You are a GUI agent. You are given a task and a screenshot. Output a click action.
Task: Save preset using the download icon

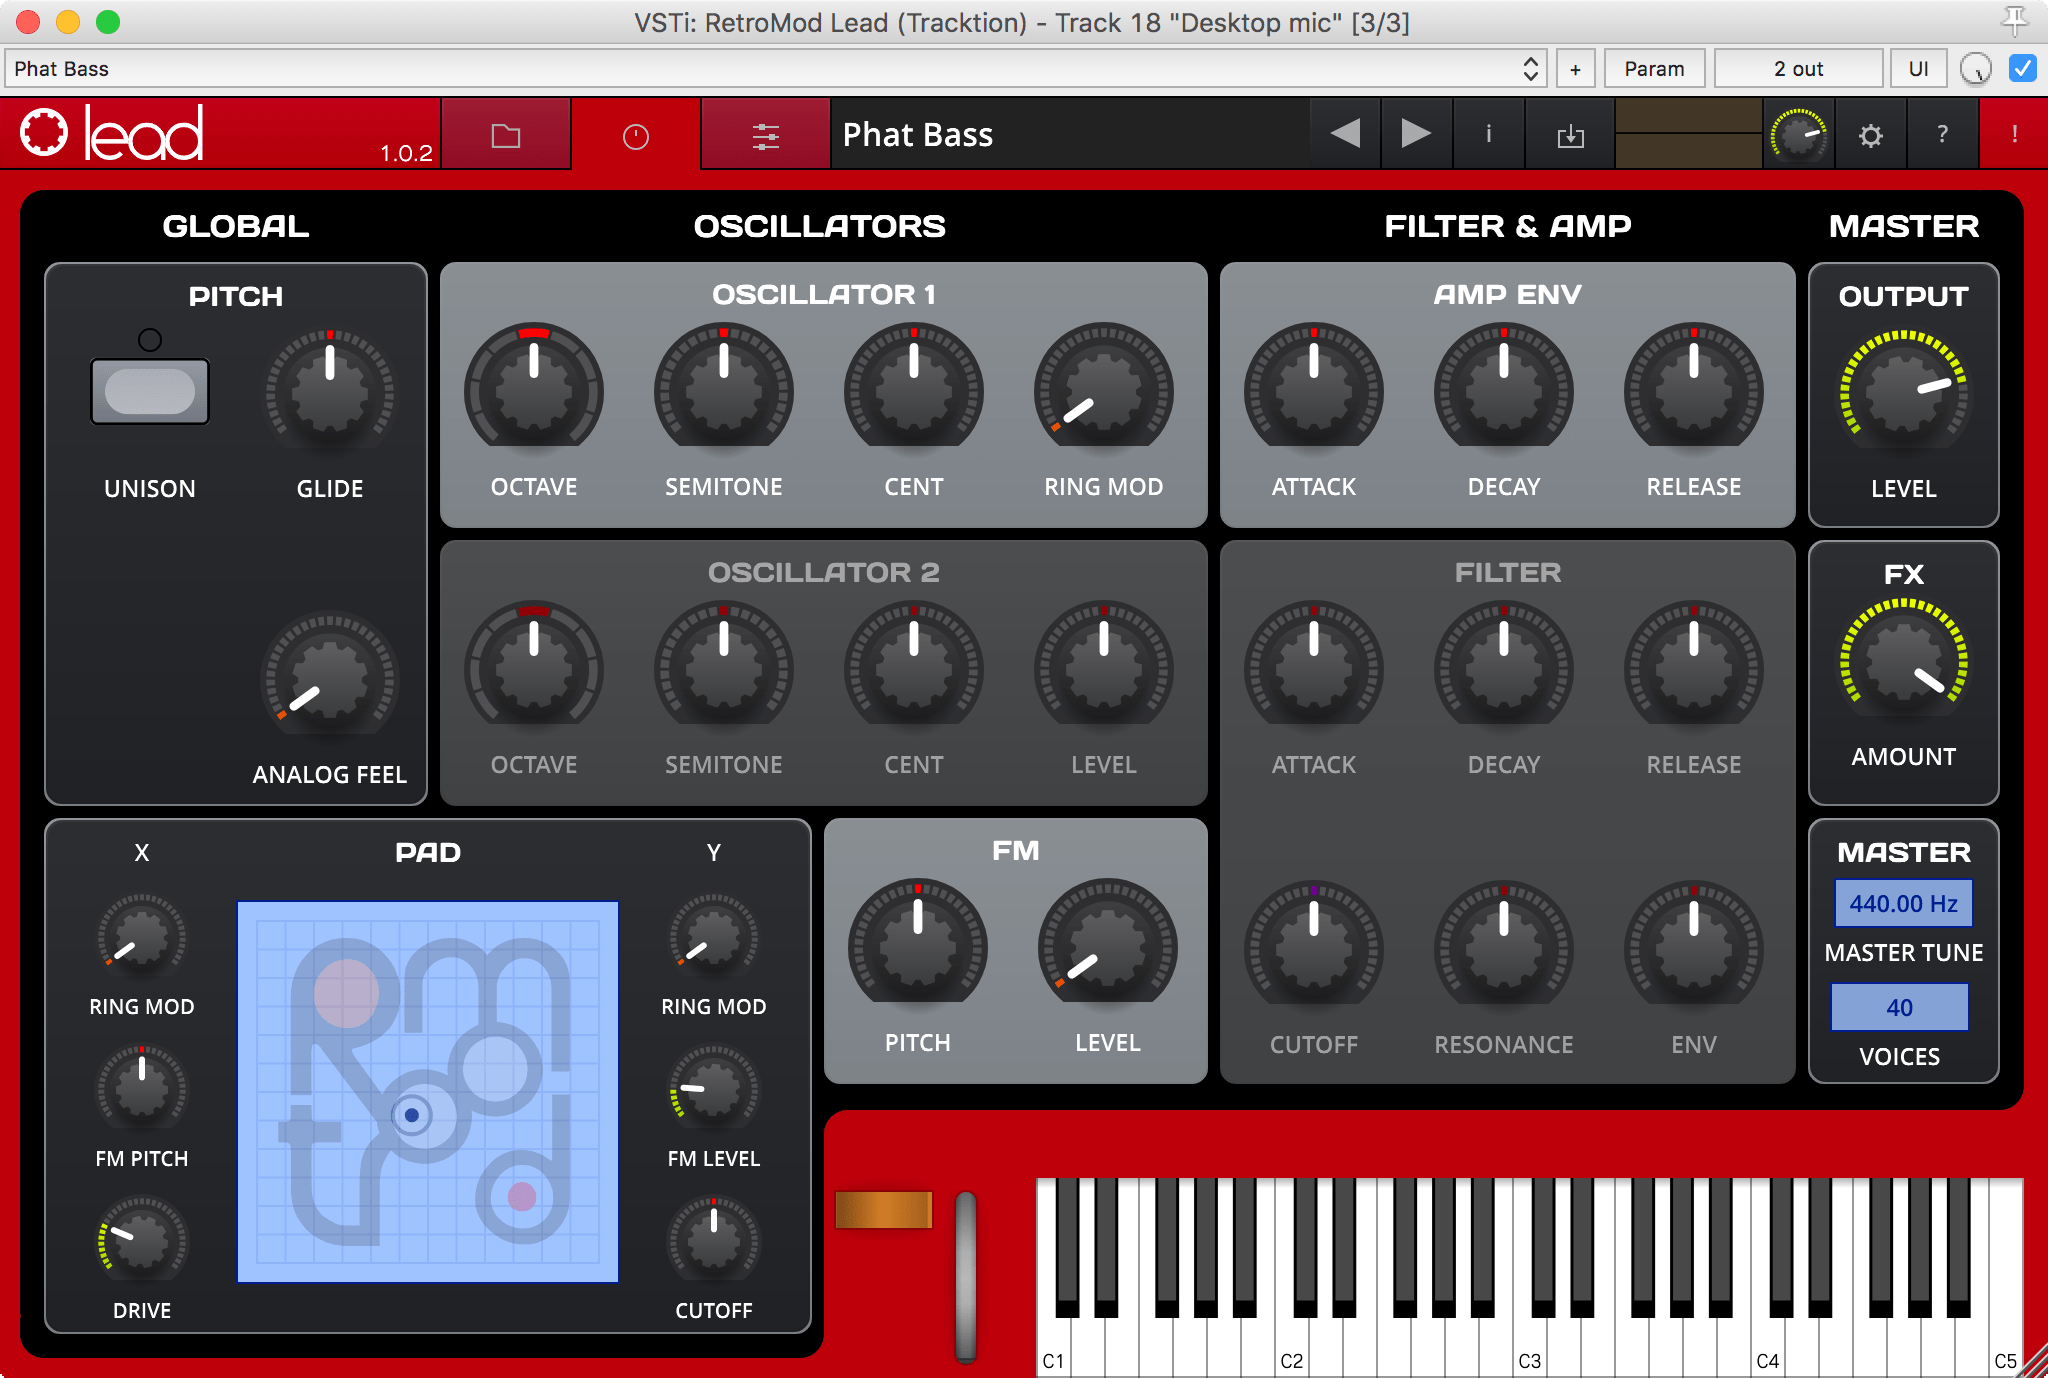1570,134
